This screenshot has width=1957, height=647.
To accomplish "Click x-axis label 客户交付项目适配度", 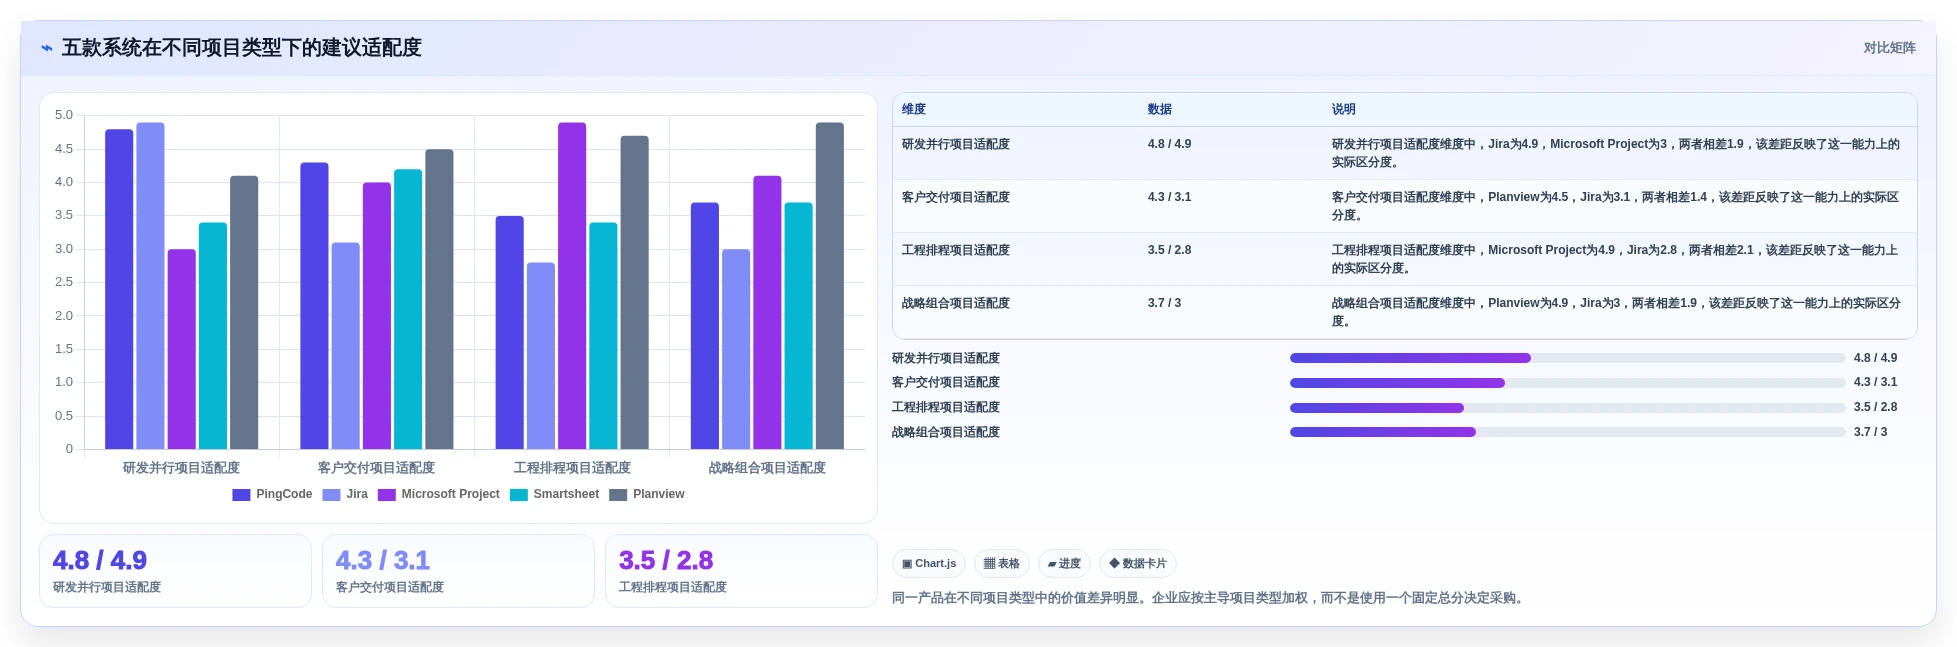I will point(376,468).
